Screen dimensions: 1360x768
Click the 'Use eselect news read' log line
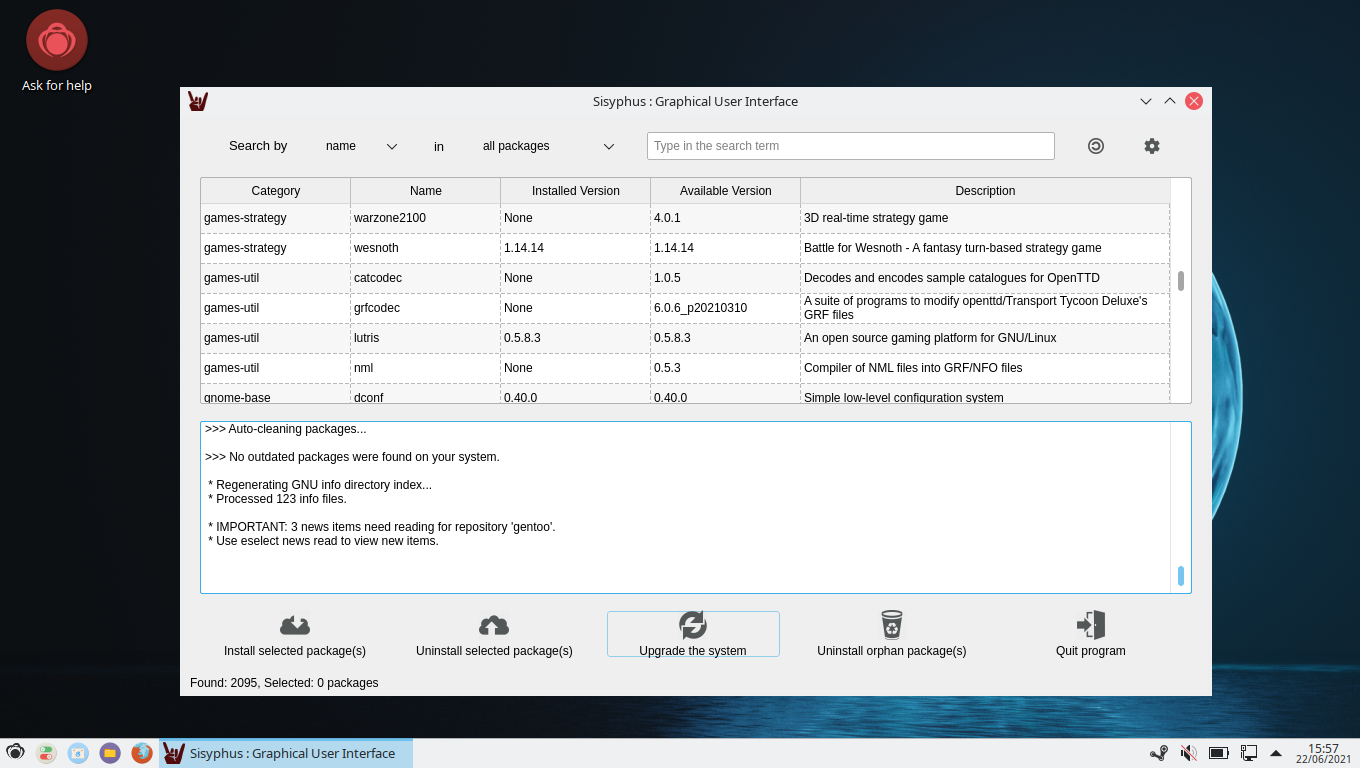point(323,541)
